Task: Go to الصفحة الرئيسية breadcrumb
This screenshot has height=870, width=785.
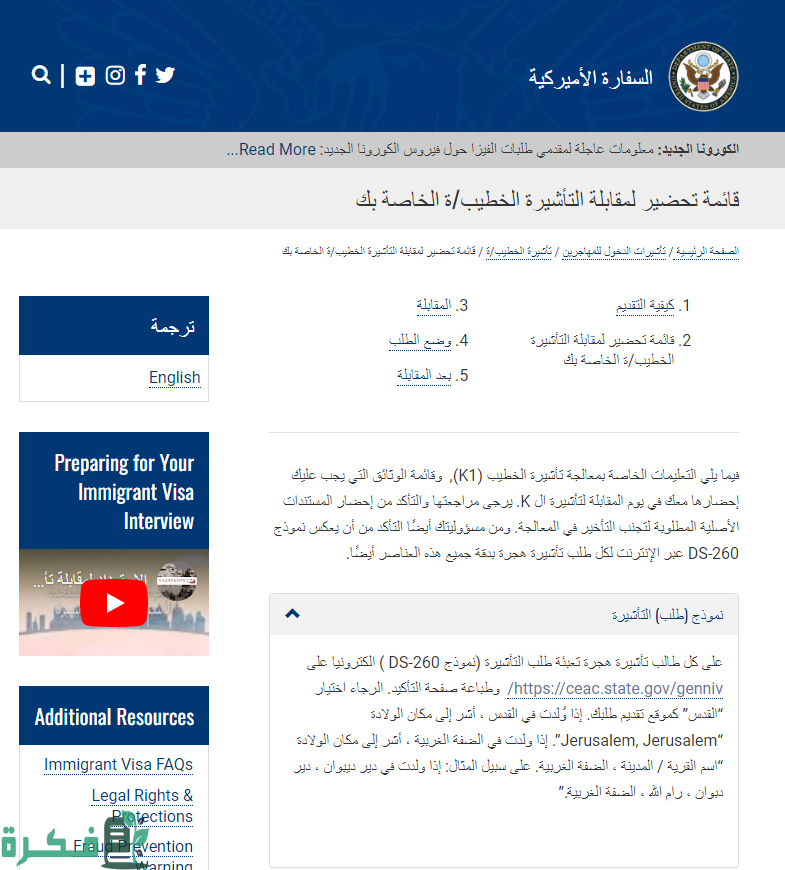Action: point(706,251)
